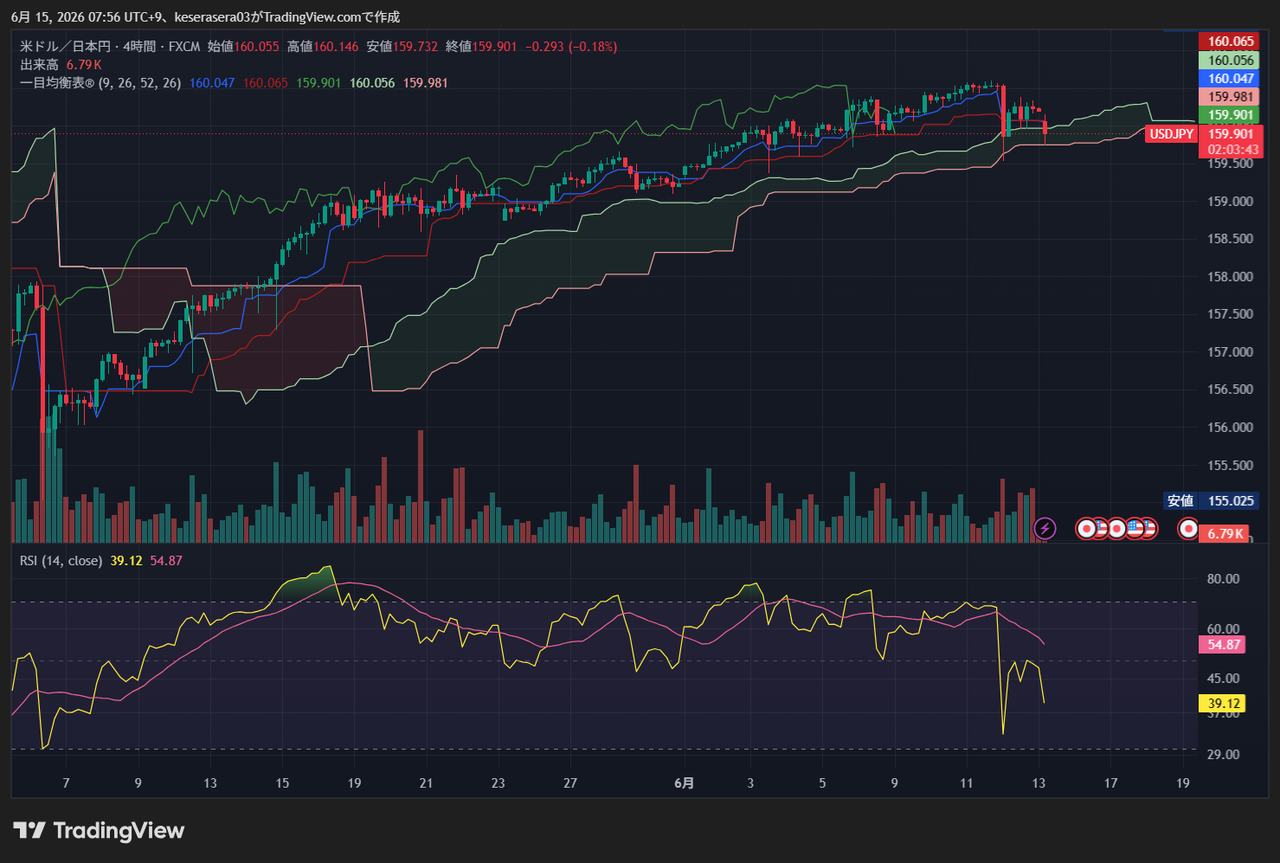Click 160.056 in the Ichimoku legend
The width and height of the screenshot is (1280, 863).
(373, 83)
